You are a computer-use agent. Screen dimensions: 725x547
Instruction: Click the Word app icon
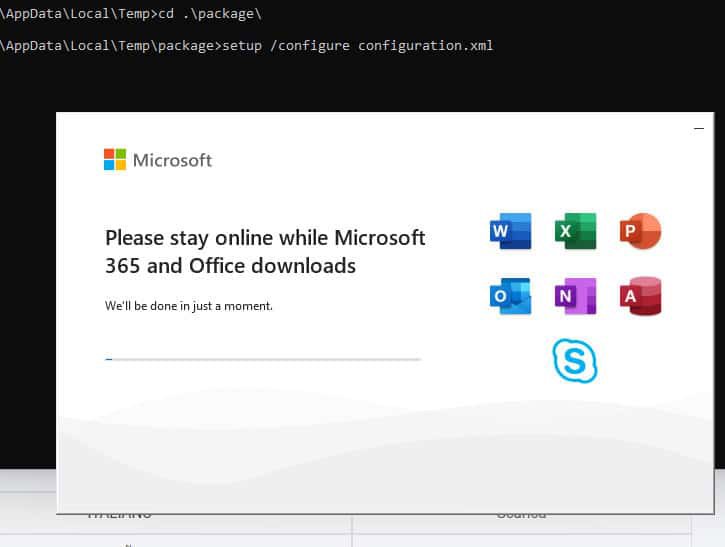click(x=510, y=232)
